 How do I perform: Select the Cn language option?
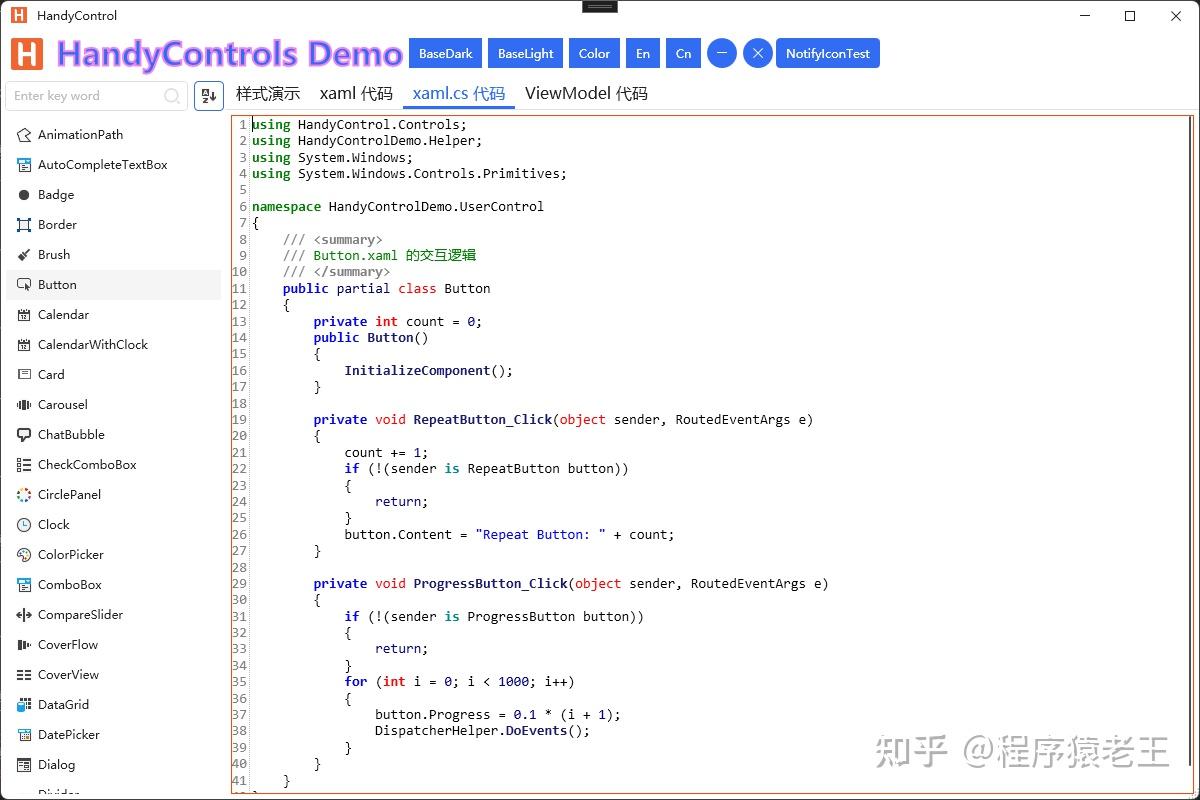point(683,53)
